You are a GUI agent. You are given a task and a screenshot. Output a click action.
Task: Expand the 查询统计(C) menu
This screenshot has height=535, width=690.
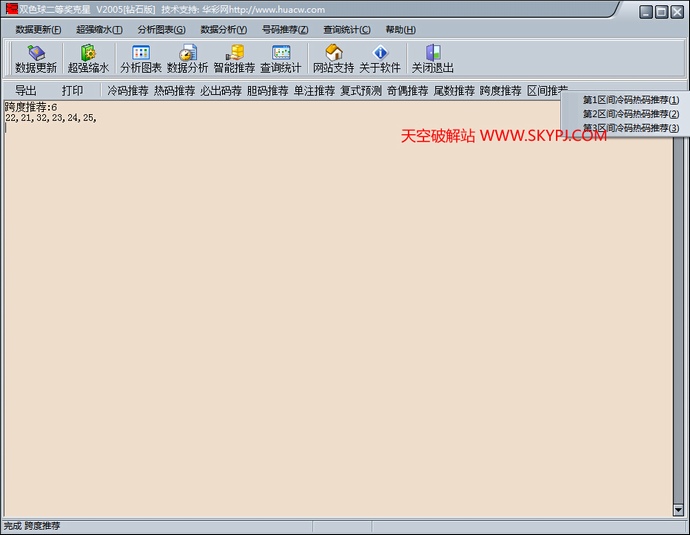coord(346,29)
